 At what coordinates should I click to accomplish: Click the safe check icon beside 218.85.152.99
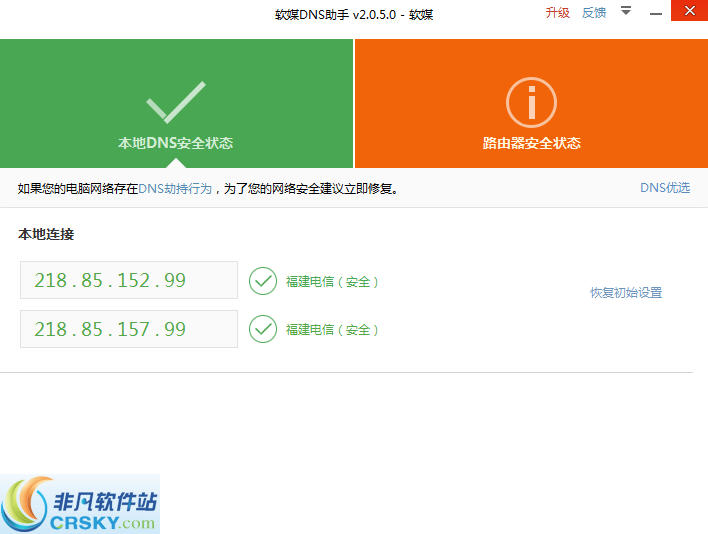(x=263, y=281)
